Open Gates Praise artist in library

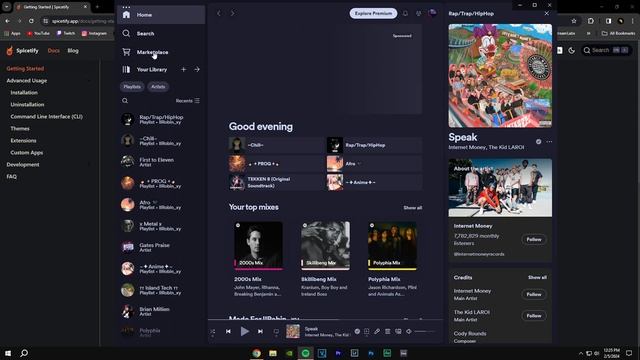[x=161, y=247]
